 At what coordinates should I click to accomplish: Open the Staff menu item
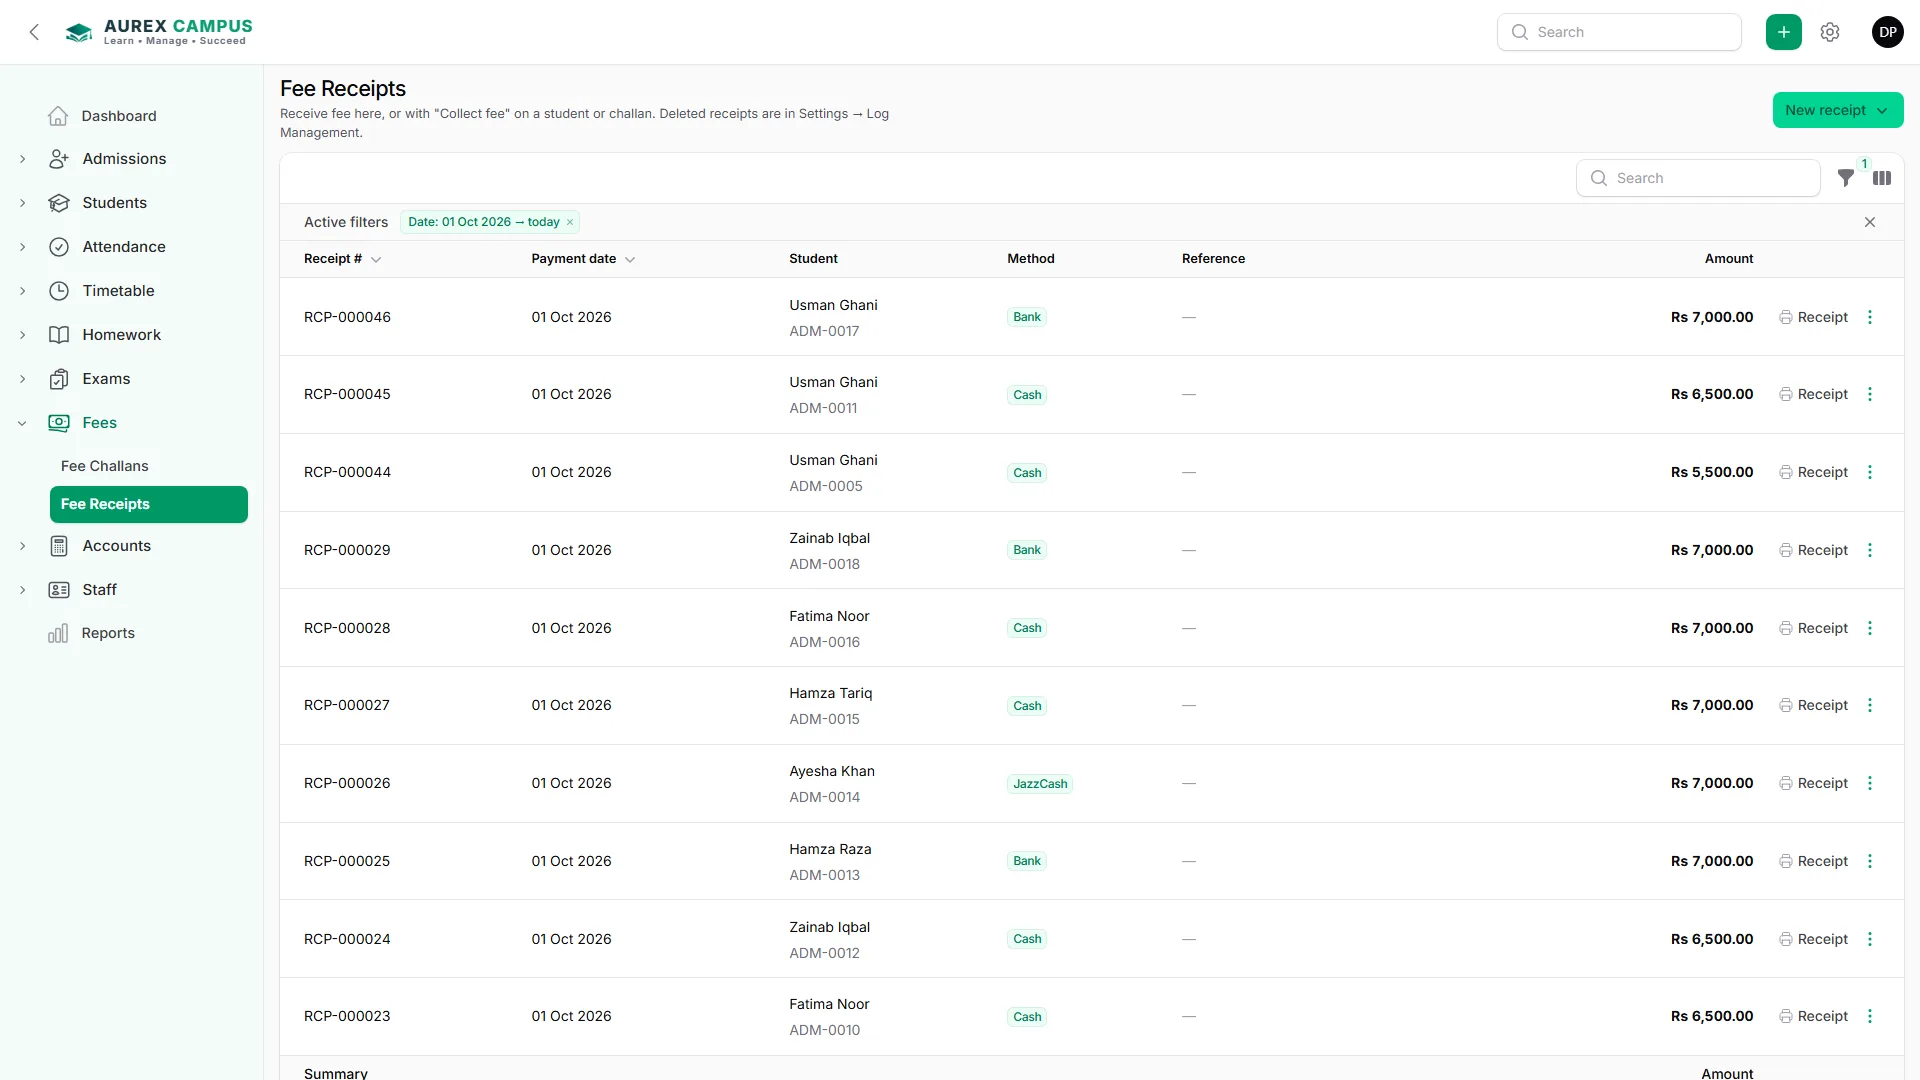coord(99,590)
